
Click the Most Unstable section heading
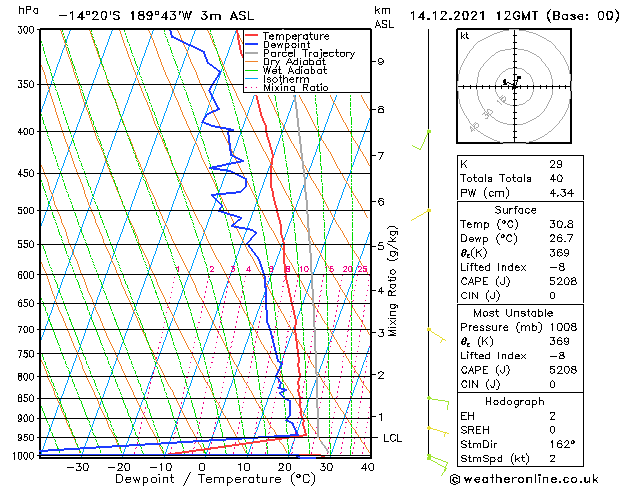click(x=514, y=312)
